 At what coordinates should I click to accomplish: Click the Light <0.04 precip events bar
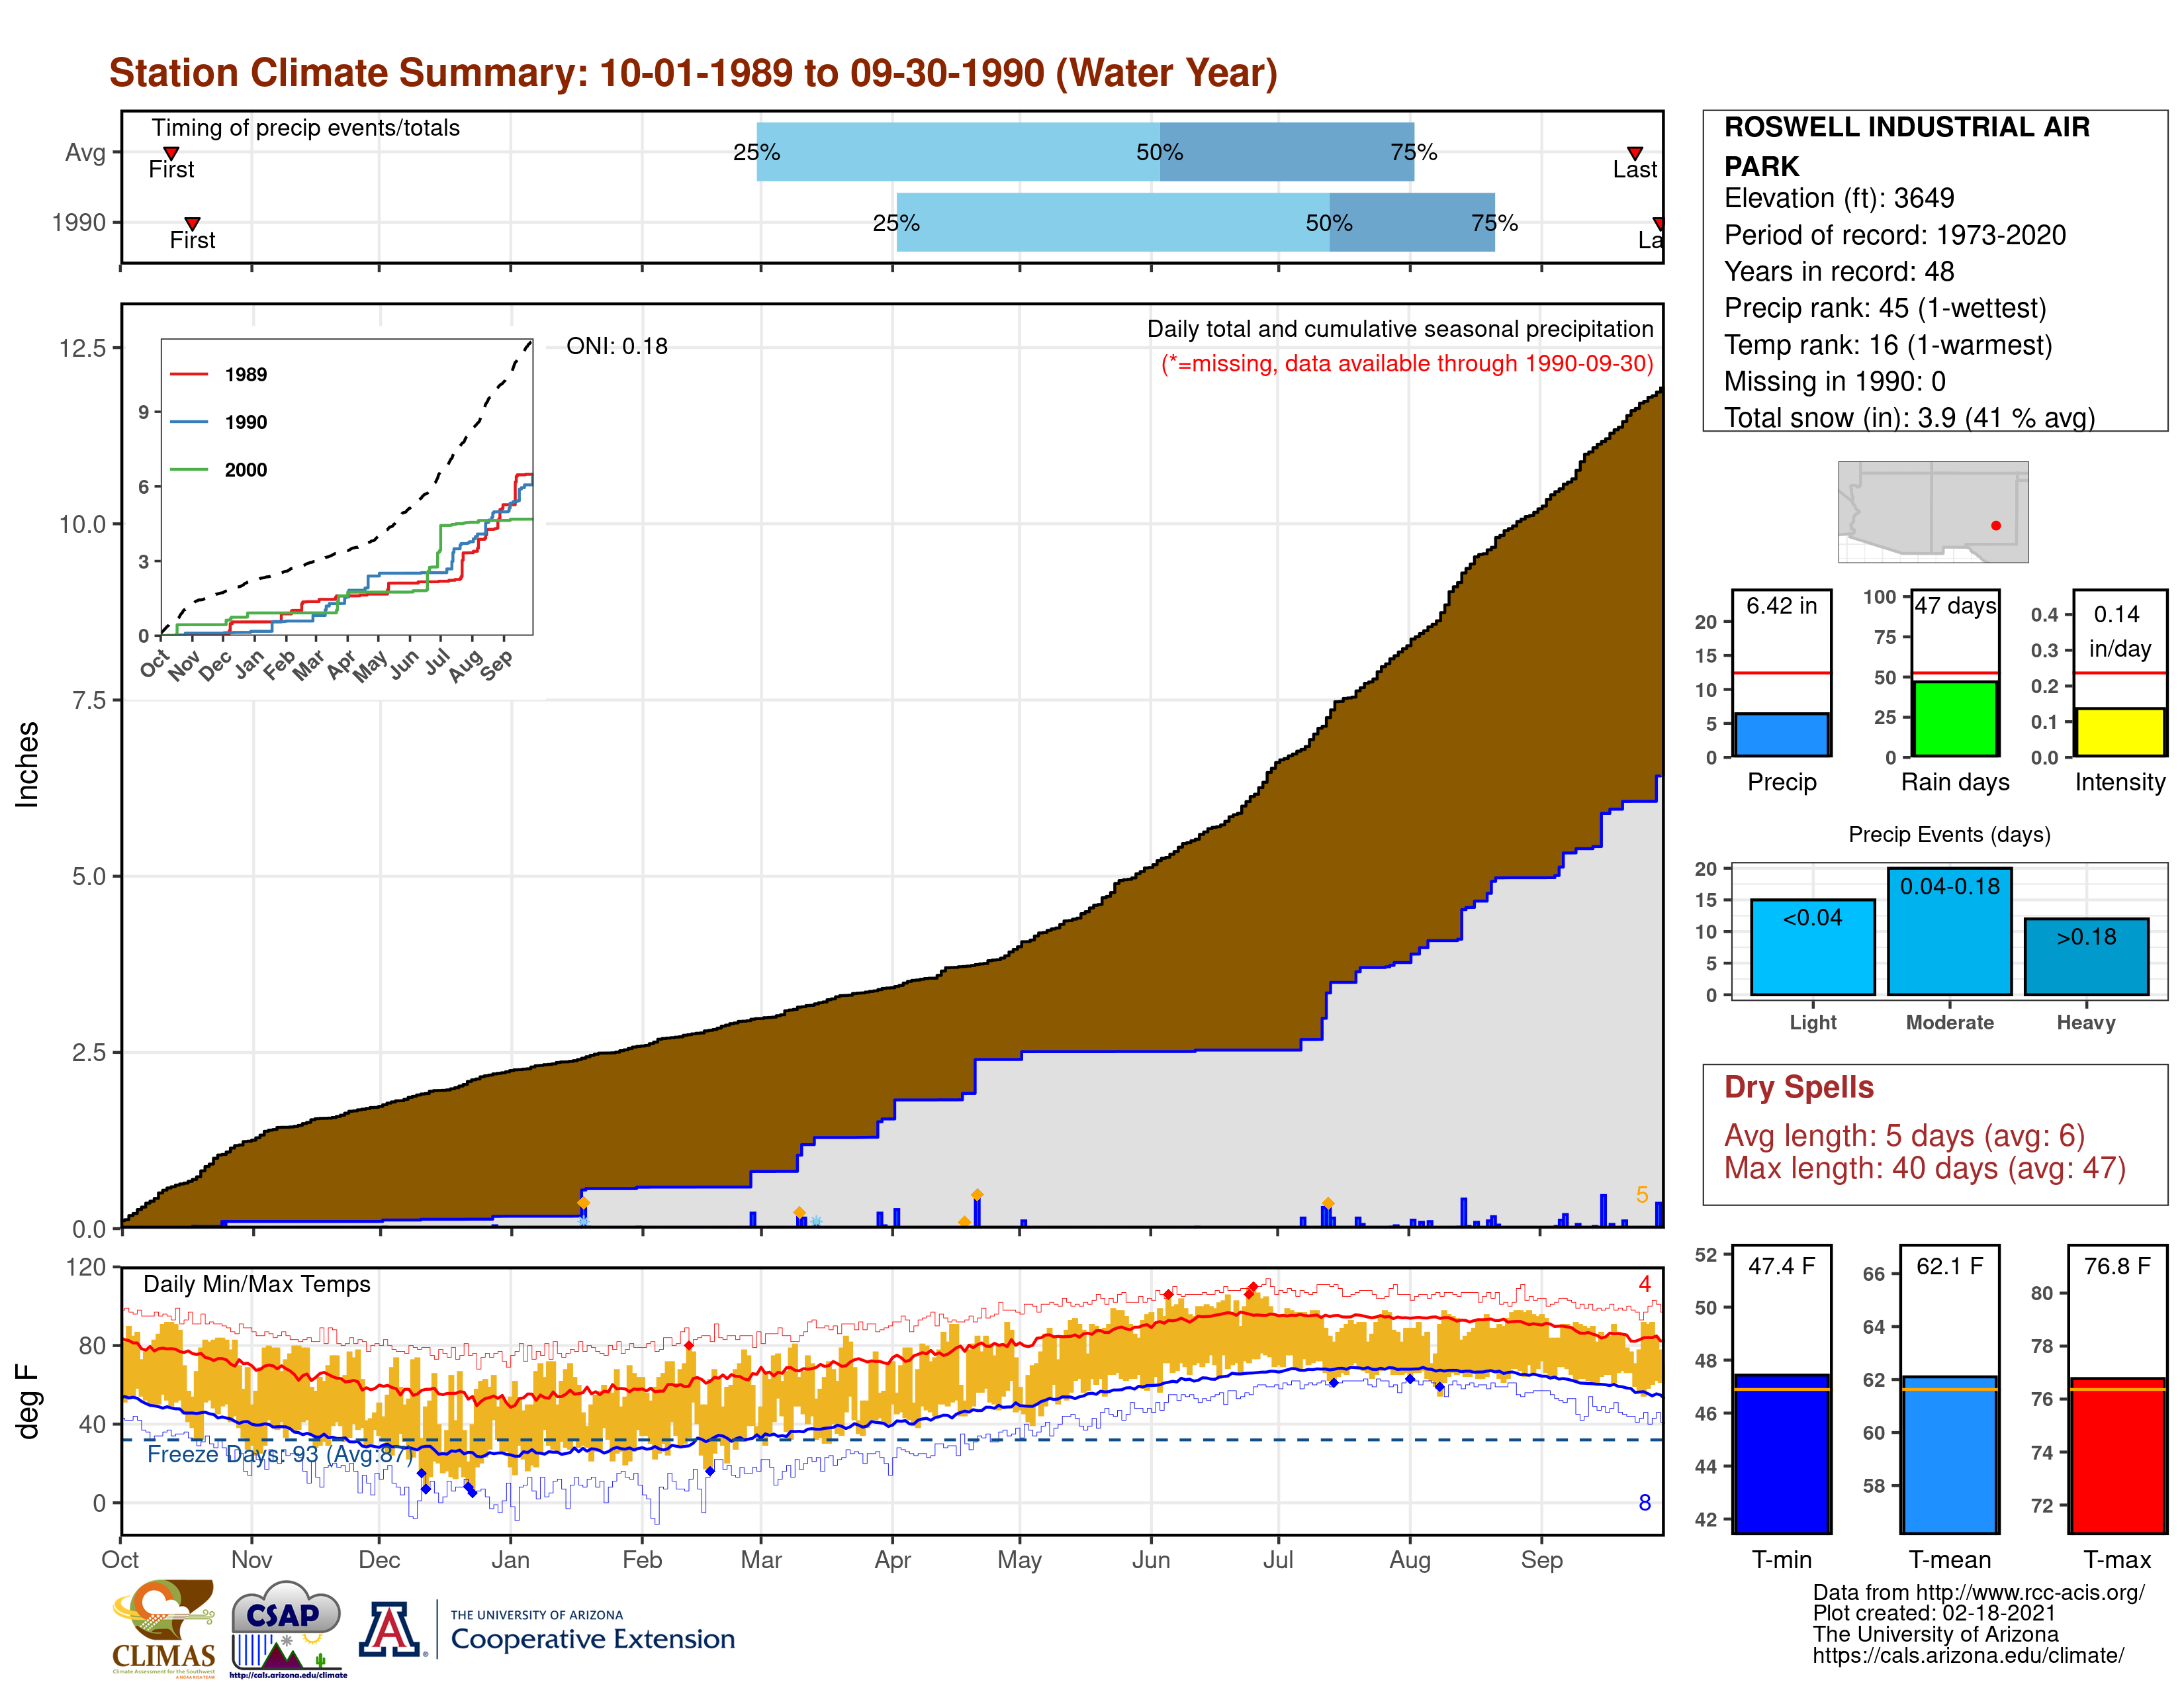point(1813,947)
